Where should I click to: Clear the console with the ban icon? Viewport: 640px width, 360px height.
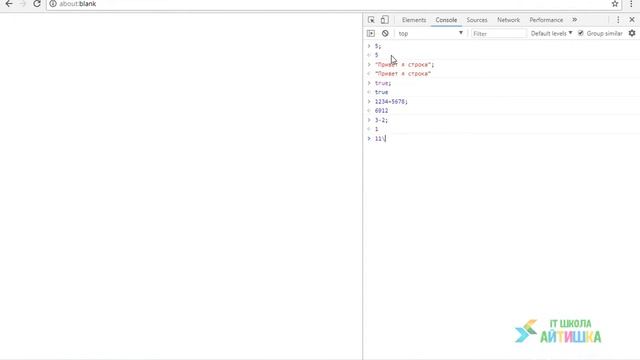pos(385,33)
